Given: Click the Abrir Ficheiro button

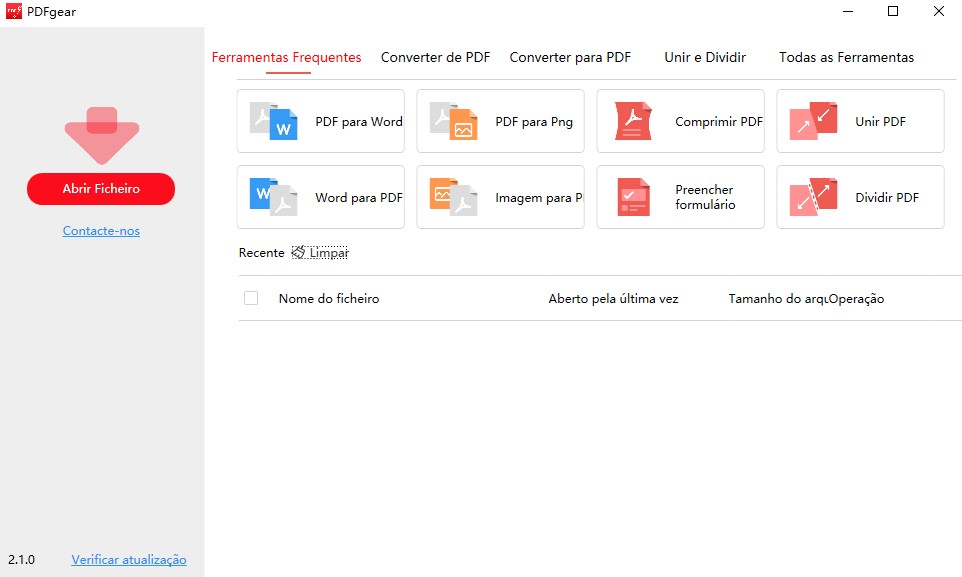Looking at the screenshot, I should click(x=100, y=188).
